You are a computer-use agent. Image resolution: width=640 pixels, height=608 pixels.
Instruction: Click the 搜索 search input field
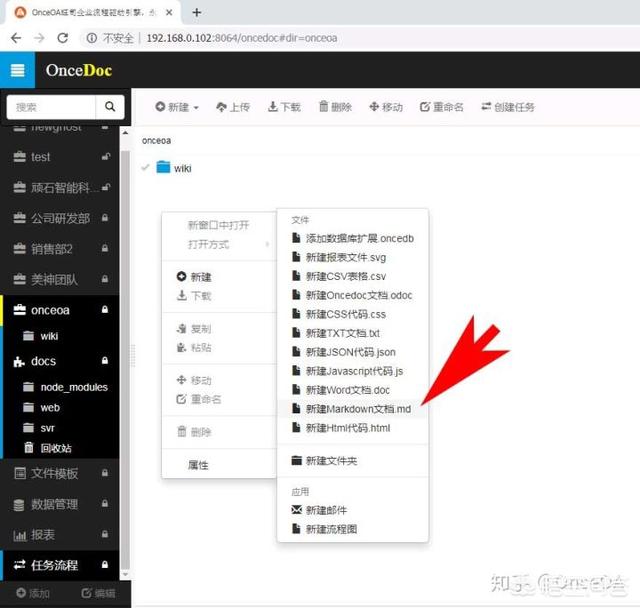click(50, 107)
